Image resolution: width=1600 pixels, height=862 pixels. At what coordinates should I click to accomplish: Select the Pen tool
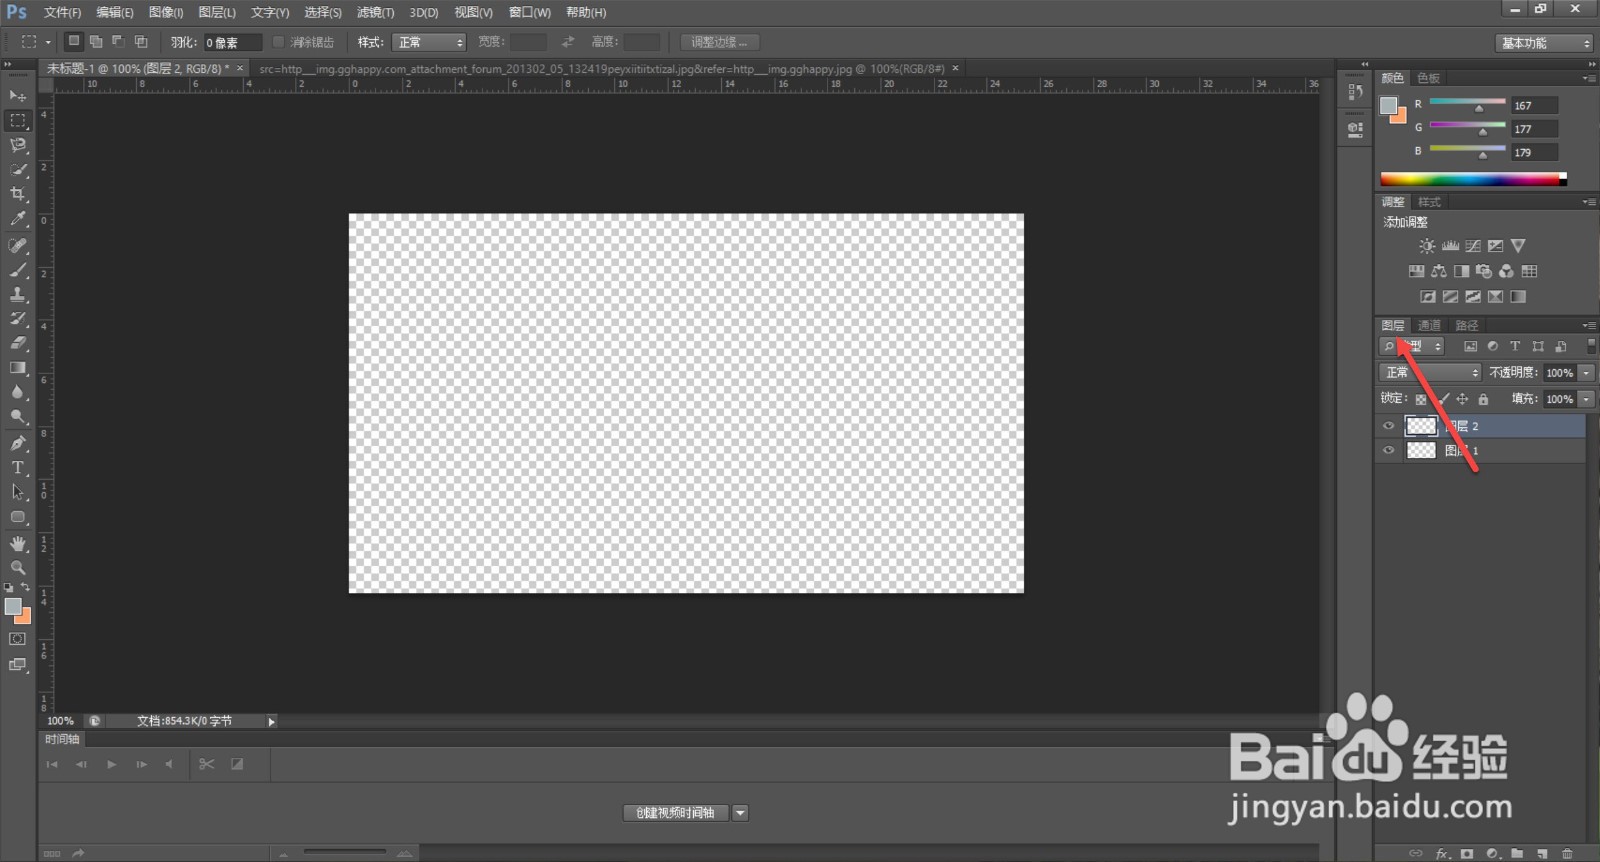point(18,443)
